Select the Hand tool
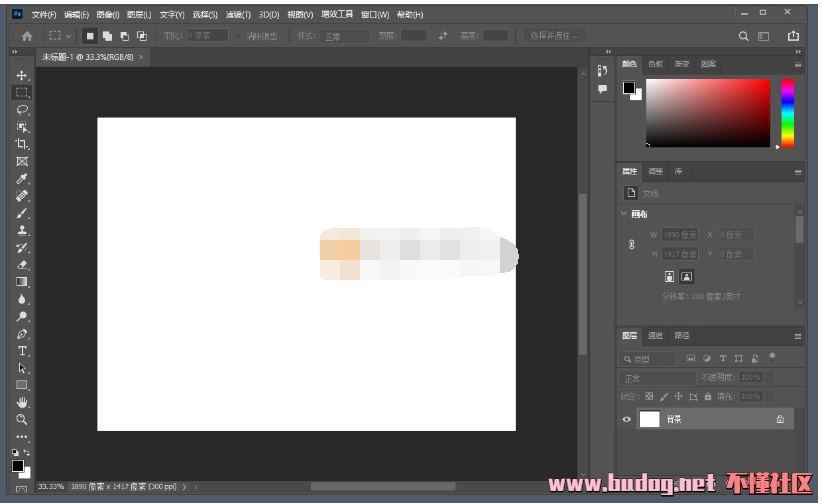Screen dimensions: 822x504 tap(21, 402)
